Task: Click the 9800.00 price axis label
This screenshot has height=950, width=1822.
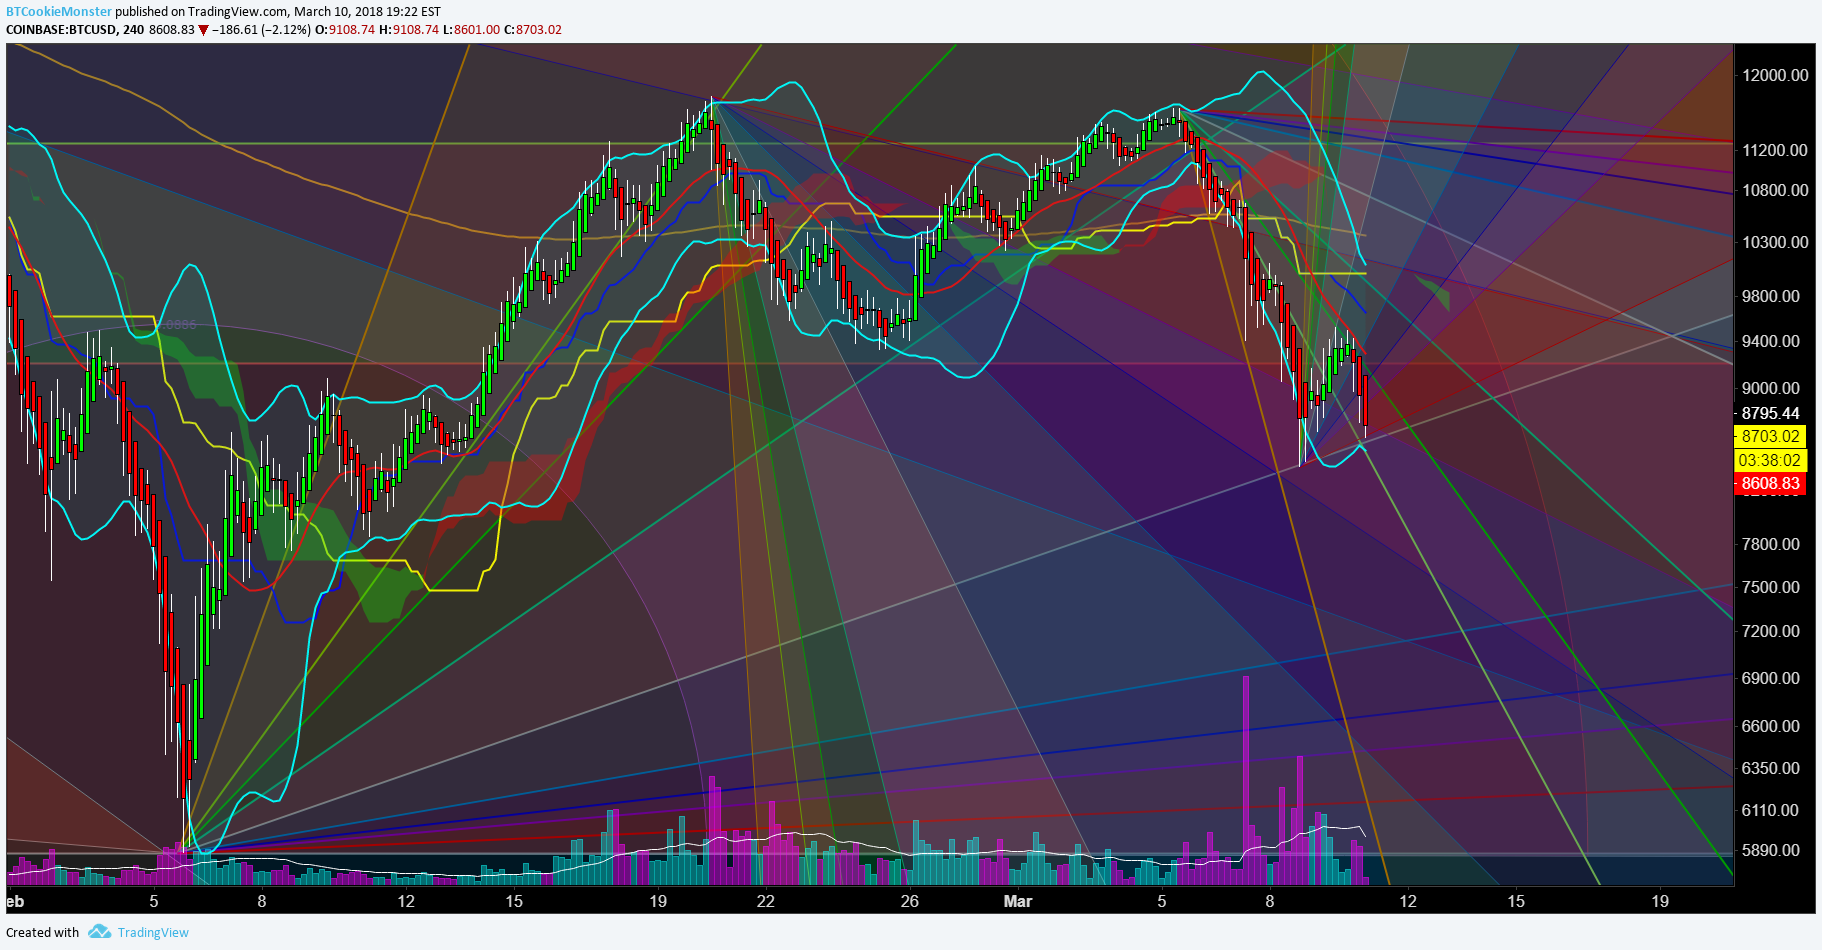Action: pos(1770,296)
